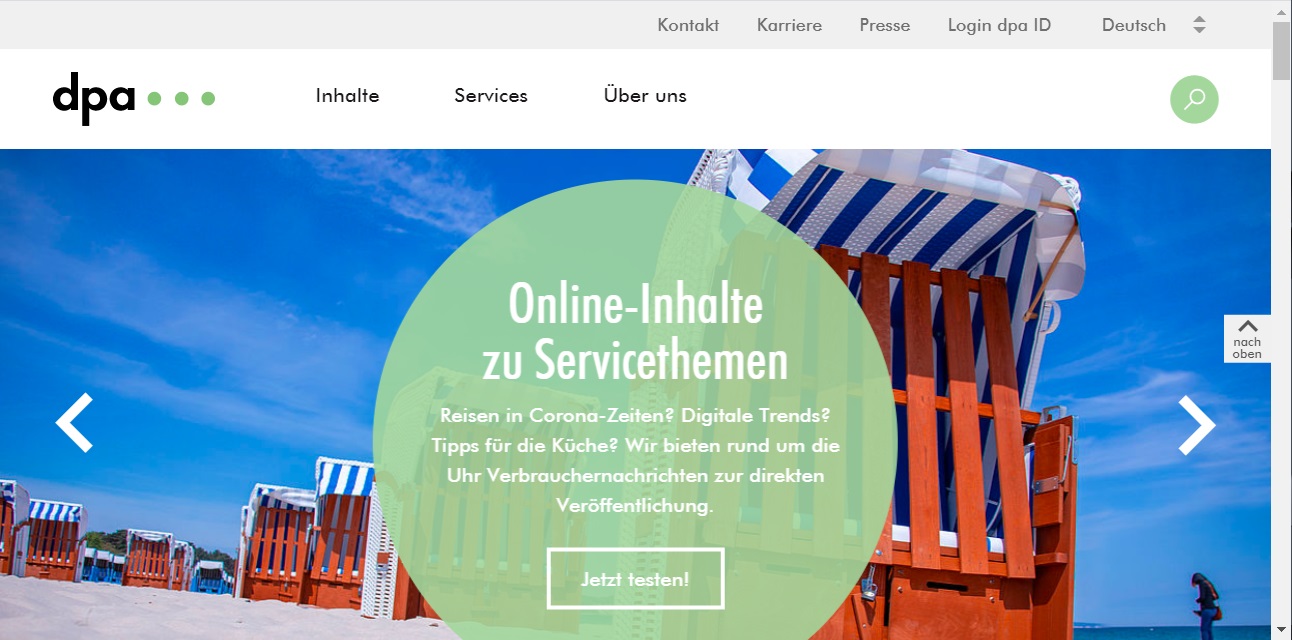Click the scrollbar up arrow
The width and height of the screenshot is (1292, 640).
(1281, 10)
